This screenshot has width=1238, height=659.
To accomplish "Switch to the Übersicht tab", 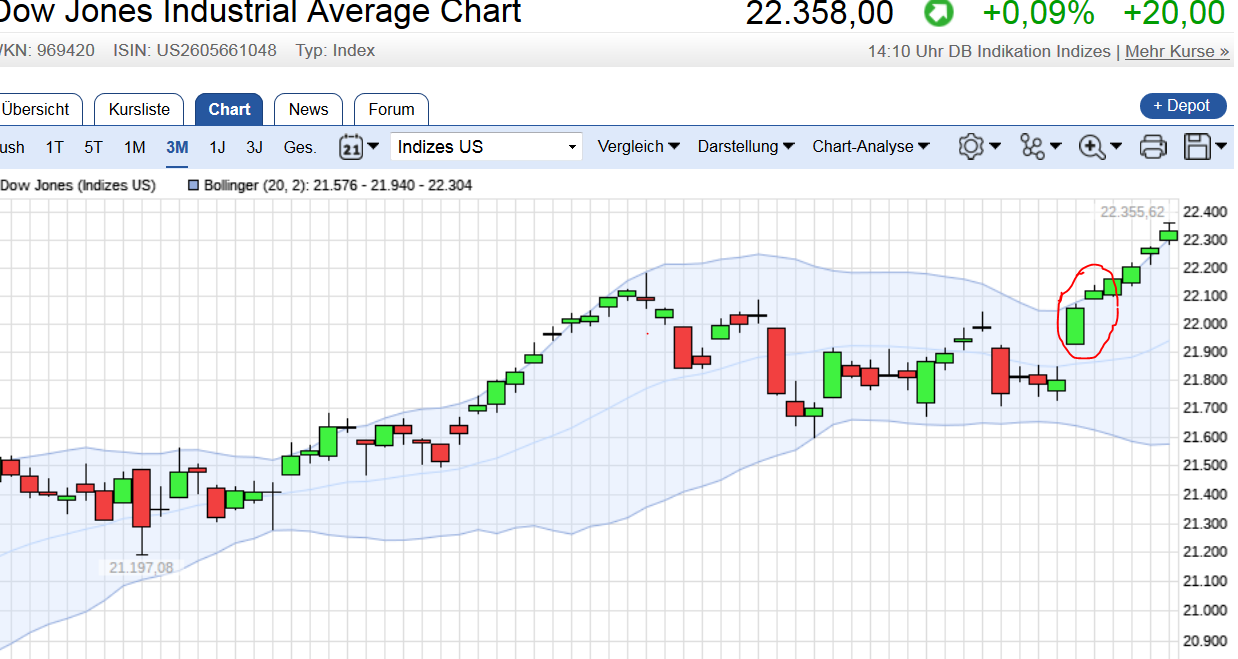I will 38,110.
